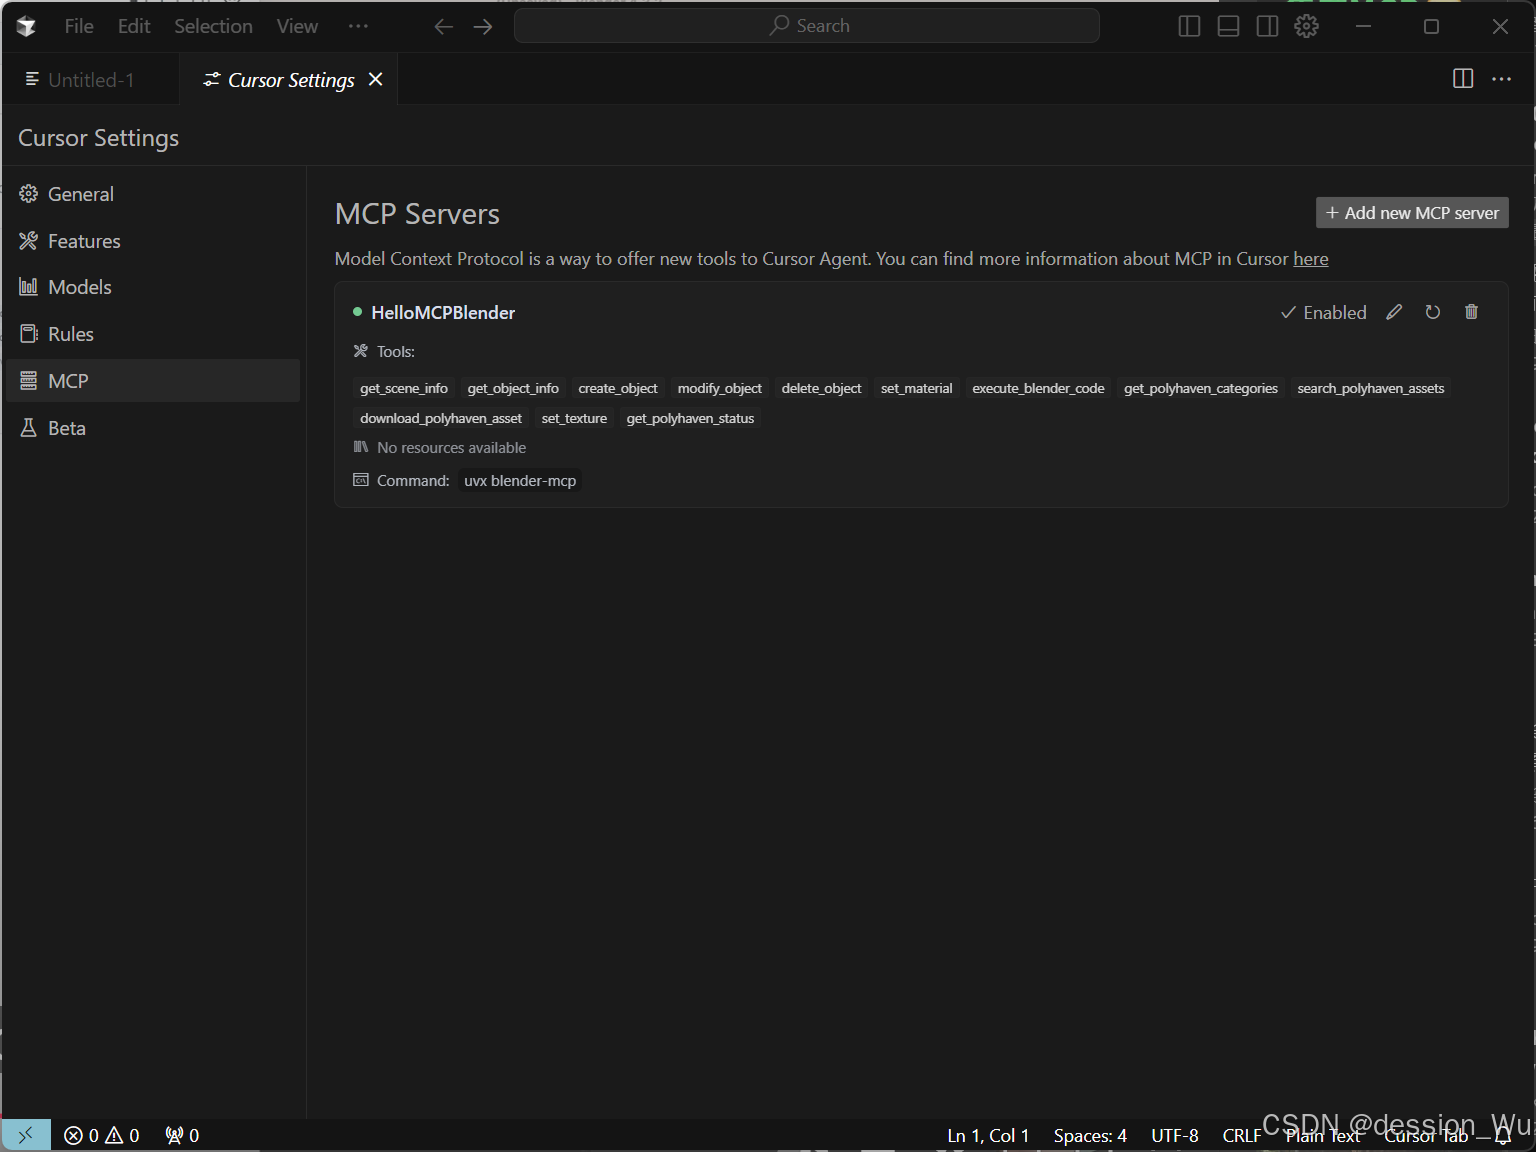
Task: Delete the HelloMCPBlender server via trash icon
Action: click(x=1470, y=312)
